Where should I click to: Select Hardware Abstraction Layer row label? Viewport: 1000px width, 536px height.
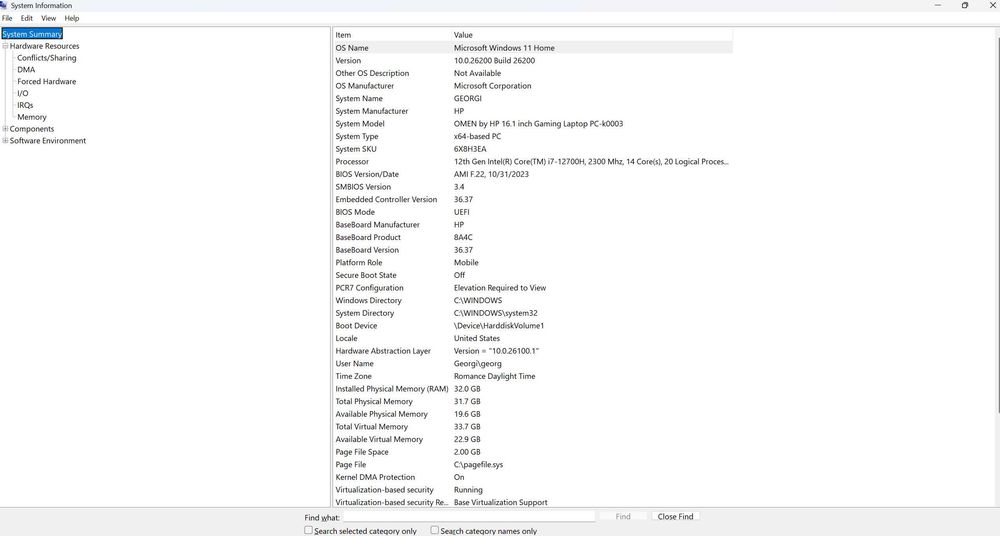383,351
